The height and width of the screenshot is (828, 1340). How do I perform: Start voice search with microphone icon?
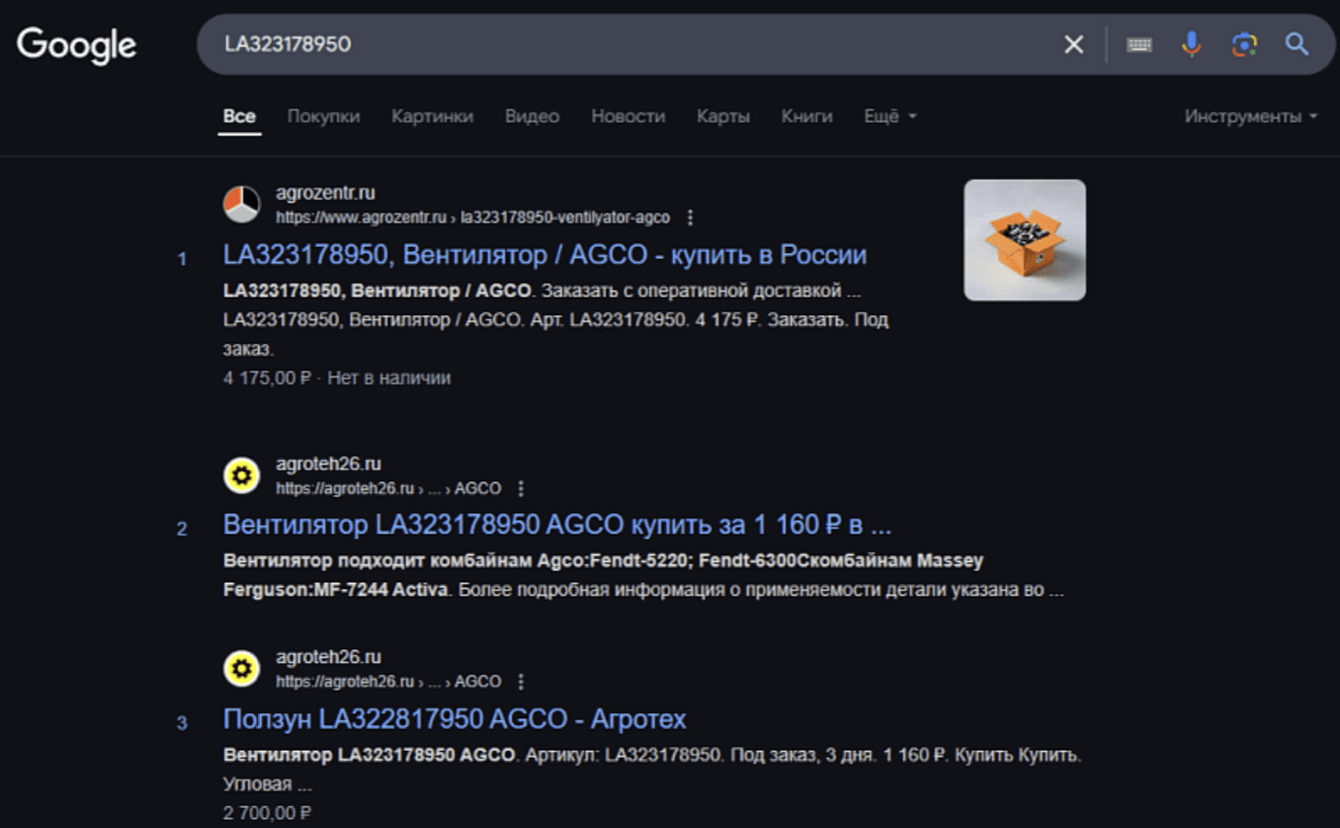point(1191,44)
